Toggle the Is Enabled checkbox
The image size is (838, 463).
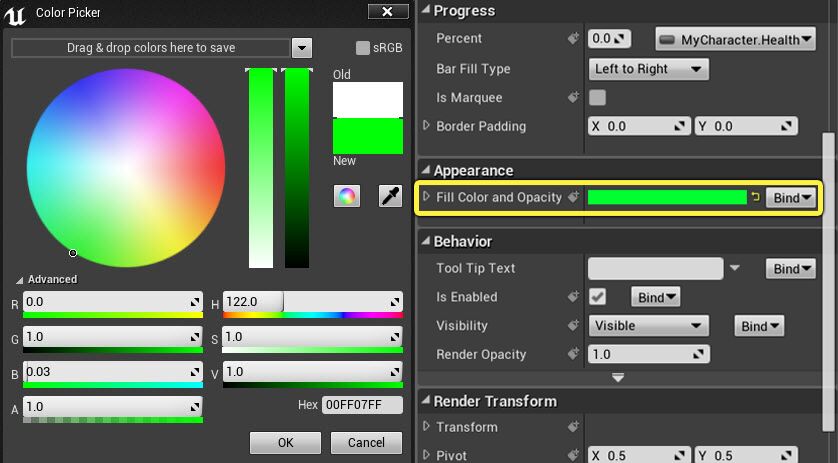click(597, 297)
